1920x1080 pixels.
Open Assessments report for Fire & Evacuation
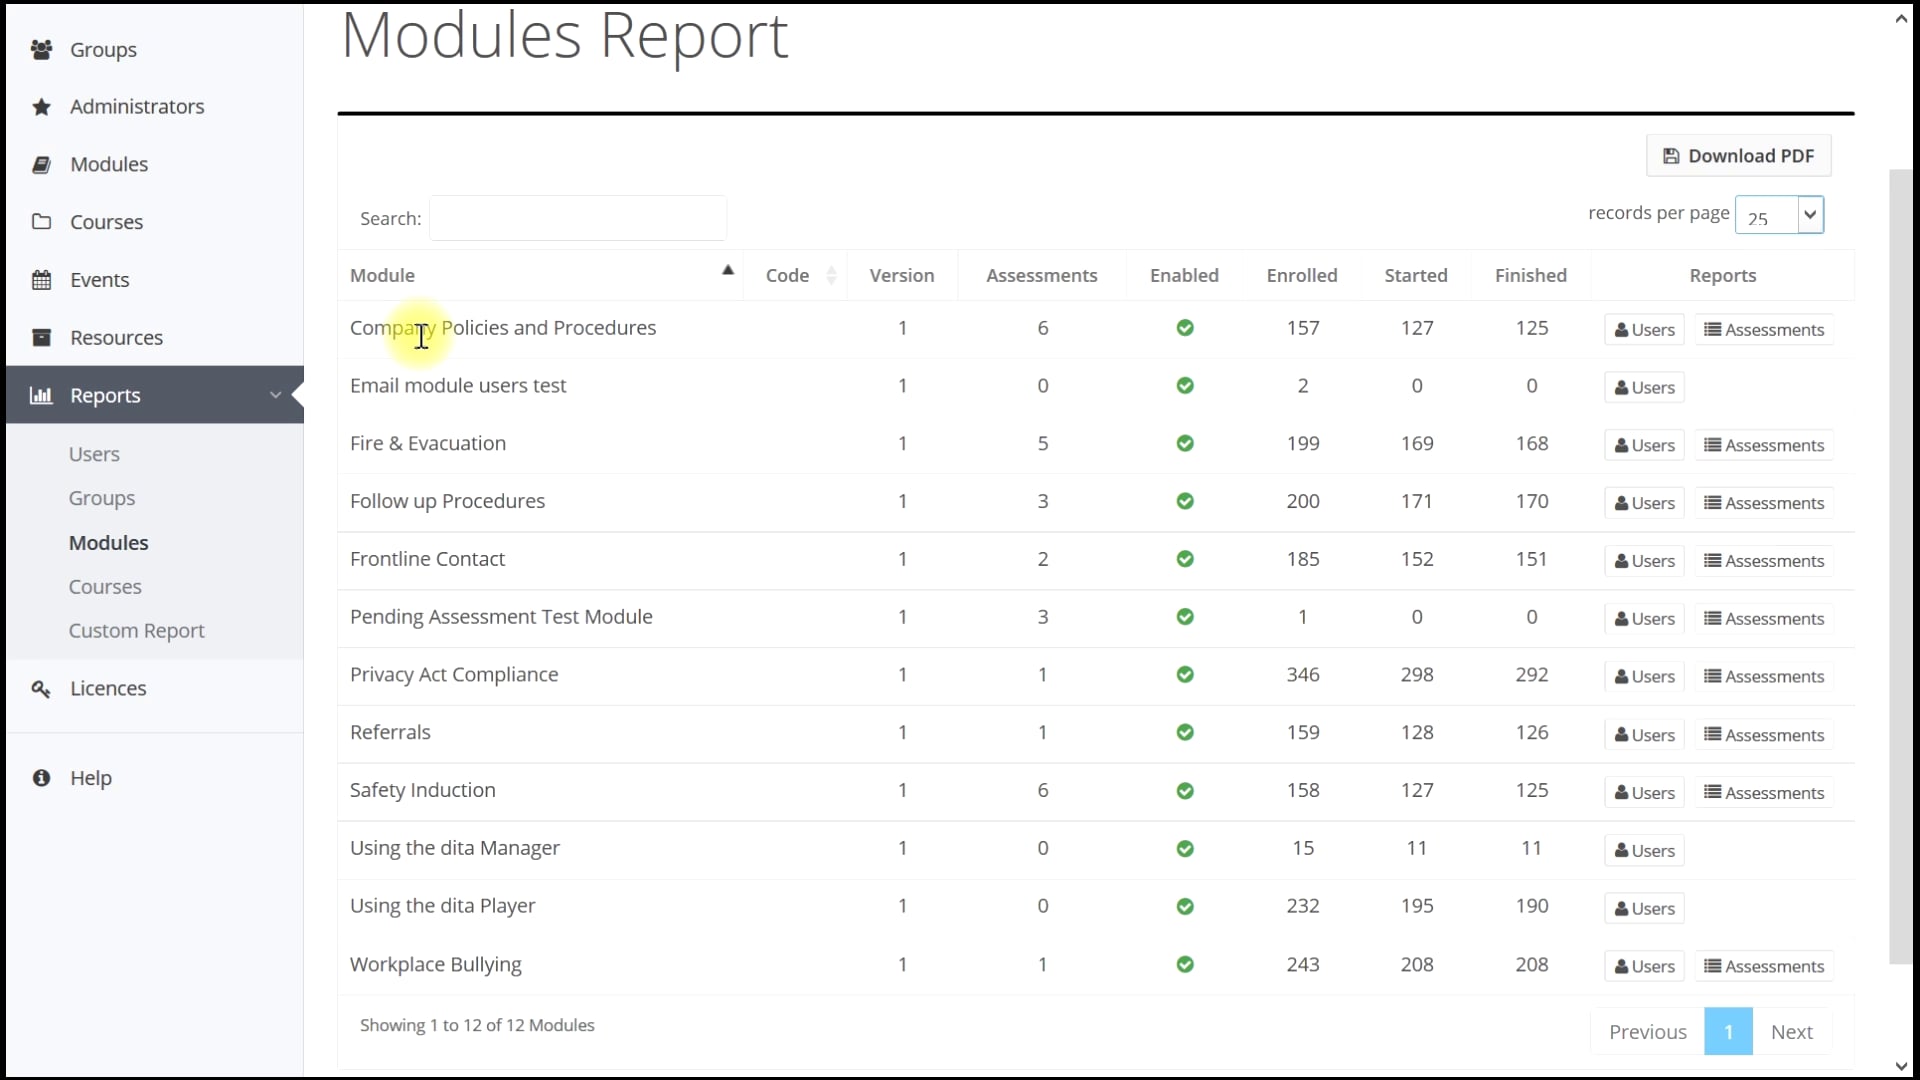pyautogui.click(x=1764, y=446)
